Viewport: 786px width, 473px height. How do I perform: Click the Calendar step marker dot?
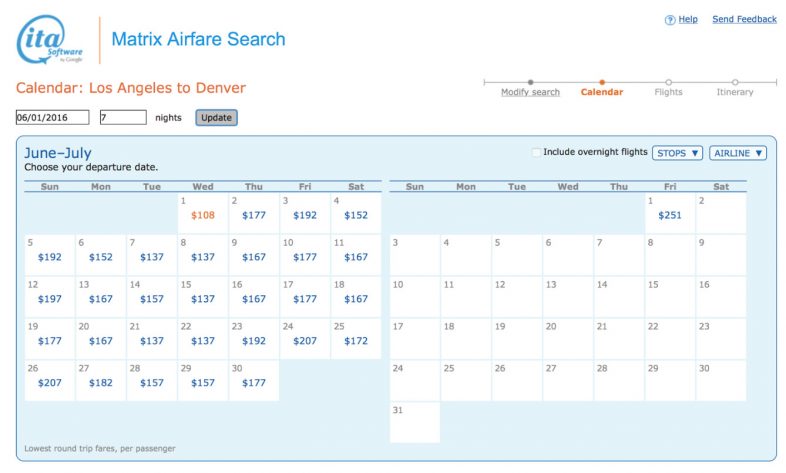(601, 82)
